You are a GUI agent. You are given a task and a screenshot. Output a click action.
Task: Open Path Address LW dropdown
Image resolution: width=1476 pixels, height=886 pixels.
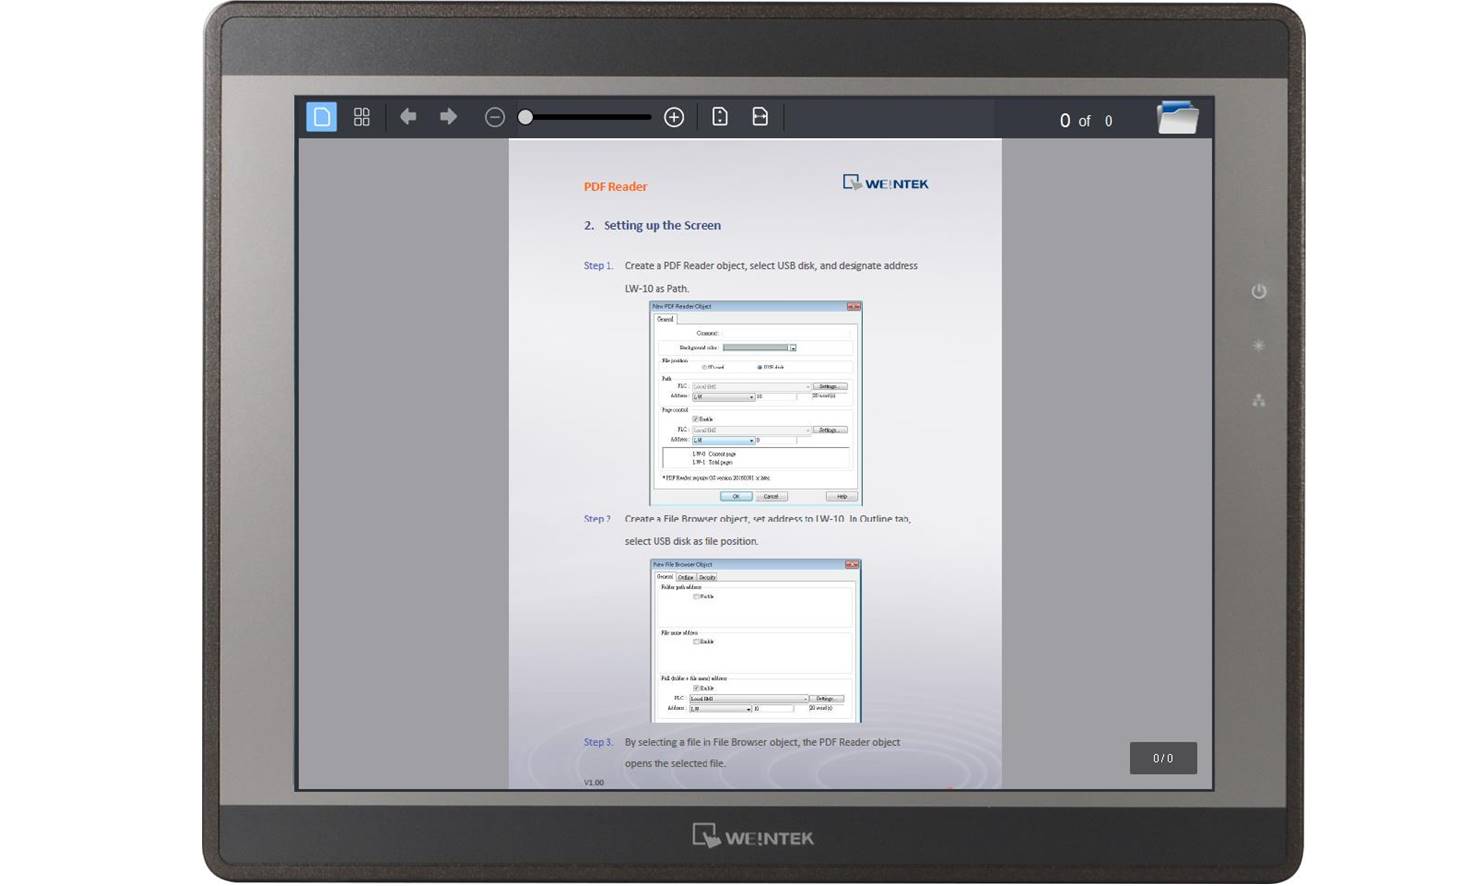[751, 397]
